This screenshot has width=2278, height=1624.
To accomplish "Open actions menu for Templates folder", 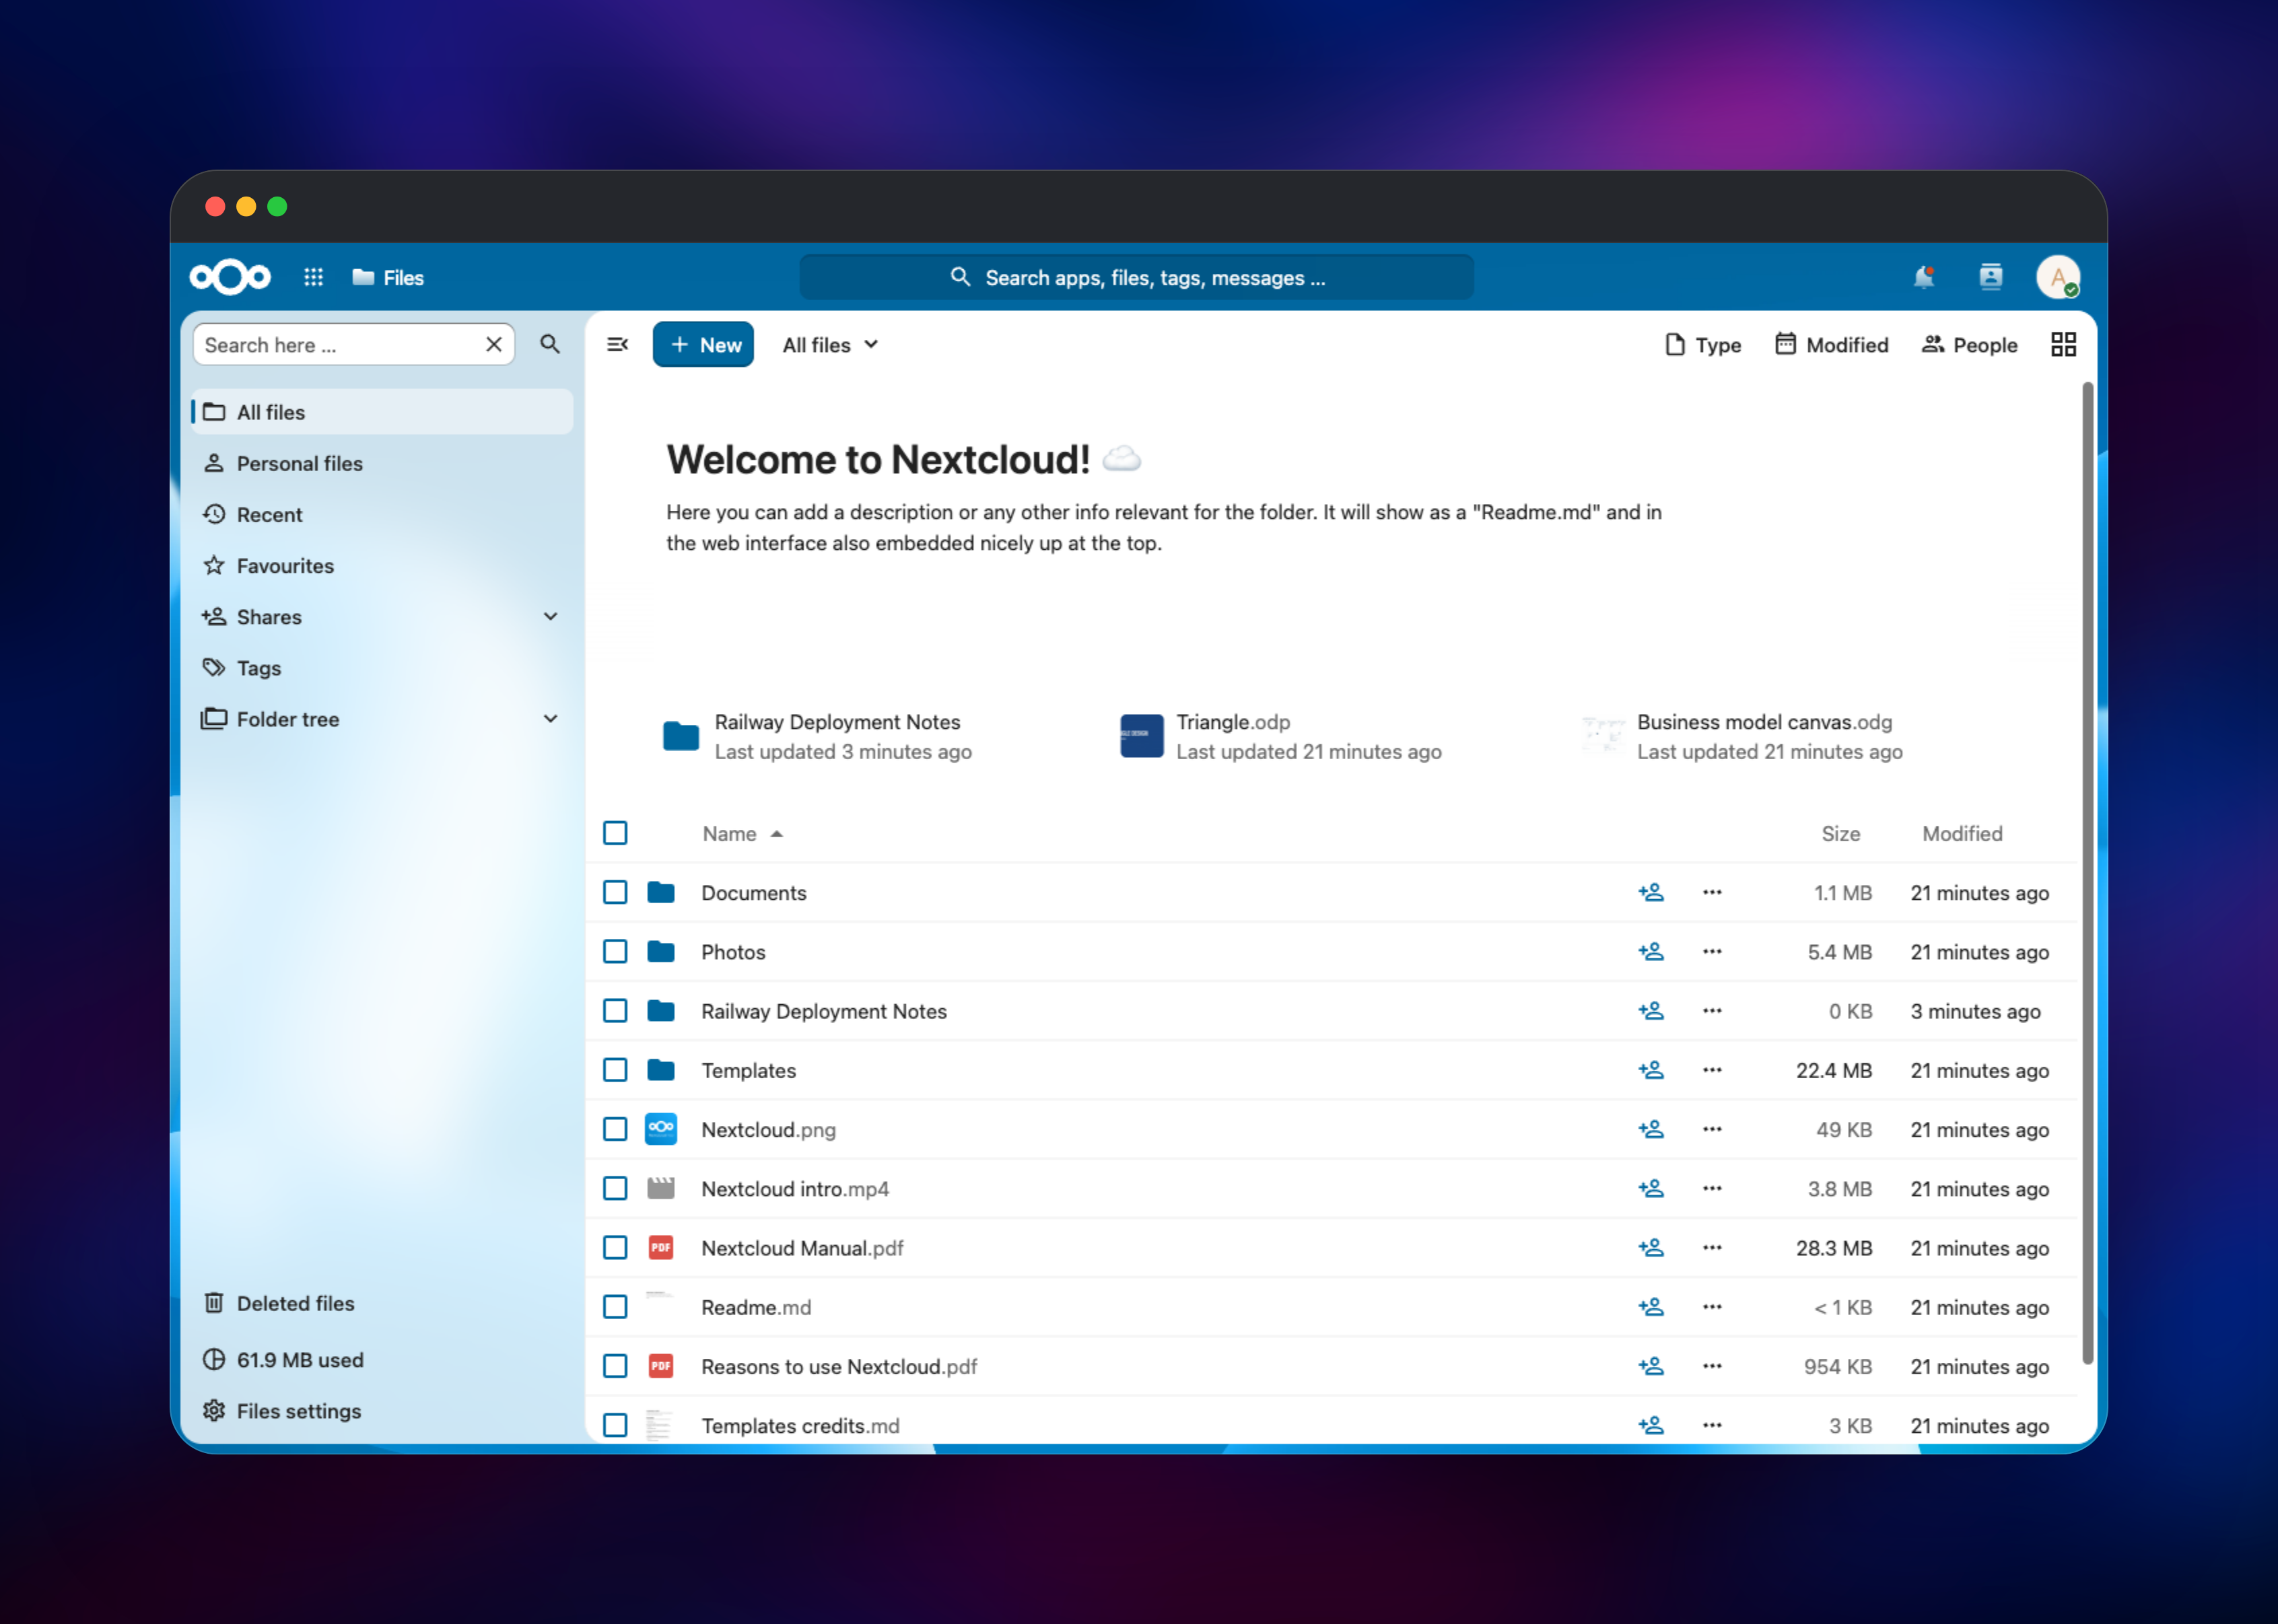I will (1712, 1069).
